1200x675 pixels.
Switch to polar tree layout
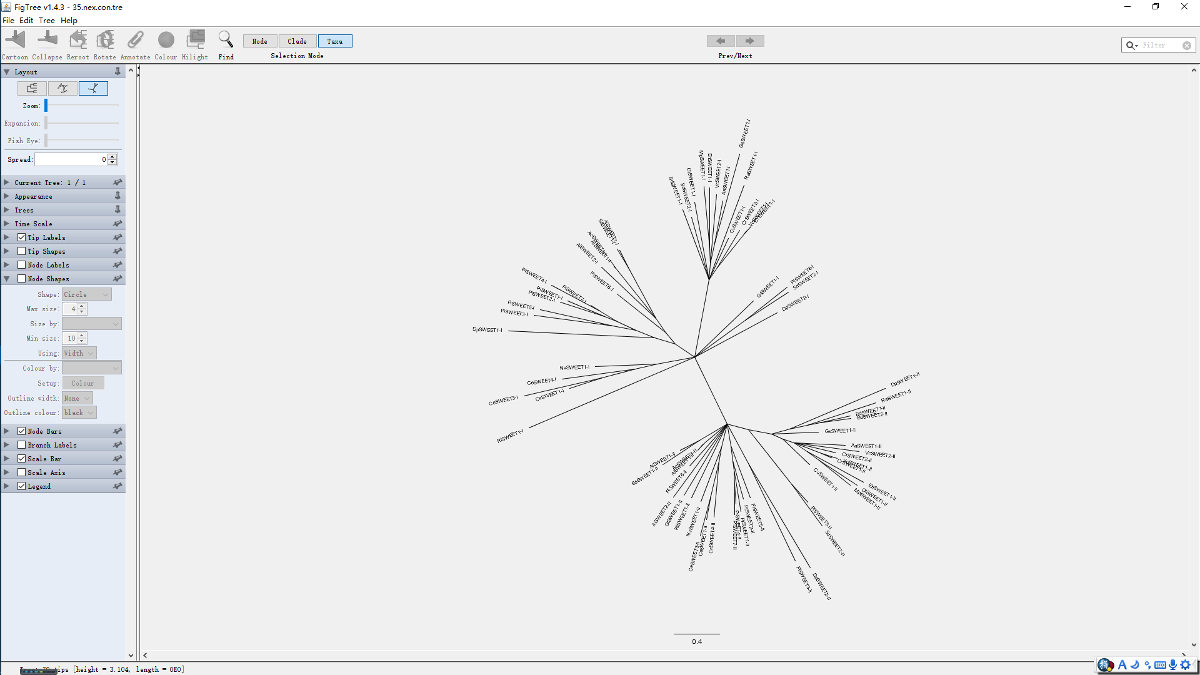(x=63, y=88)
